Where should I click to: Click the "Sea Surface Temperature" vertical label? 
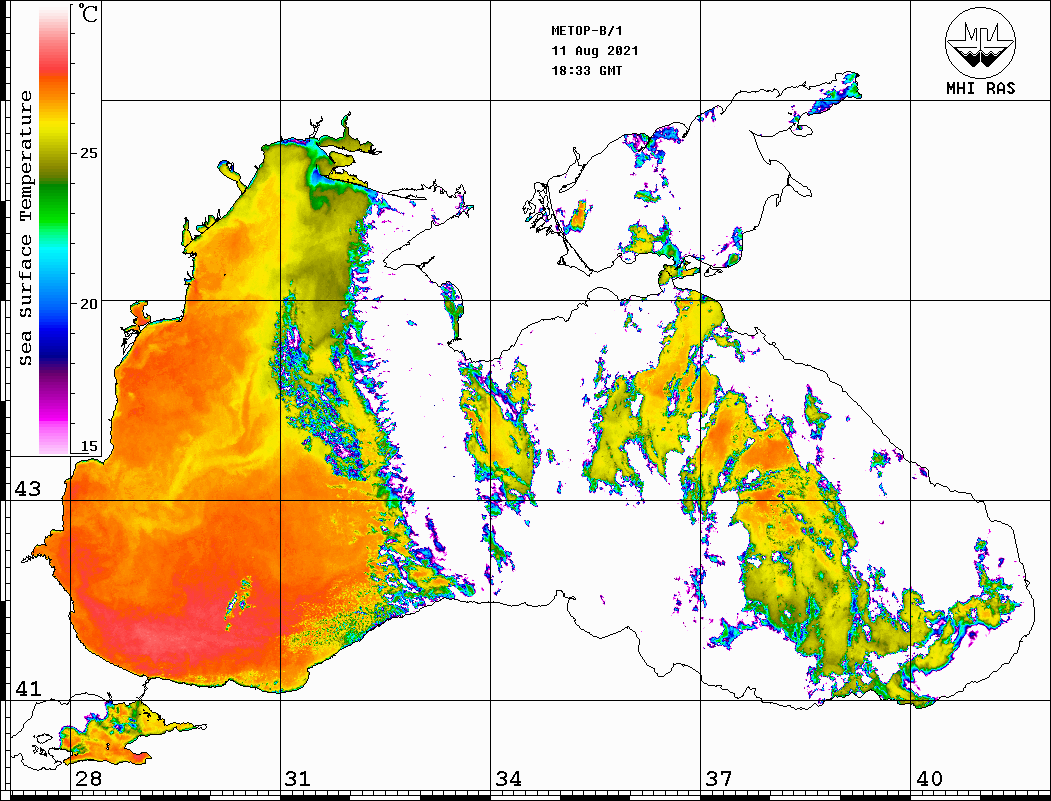click(25, 229)
